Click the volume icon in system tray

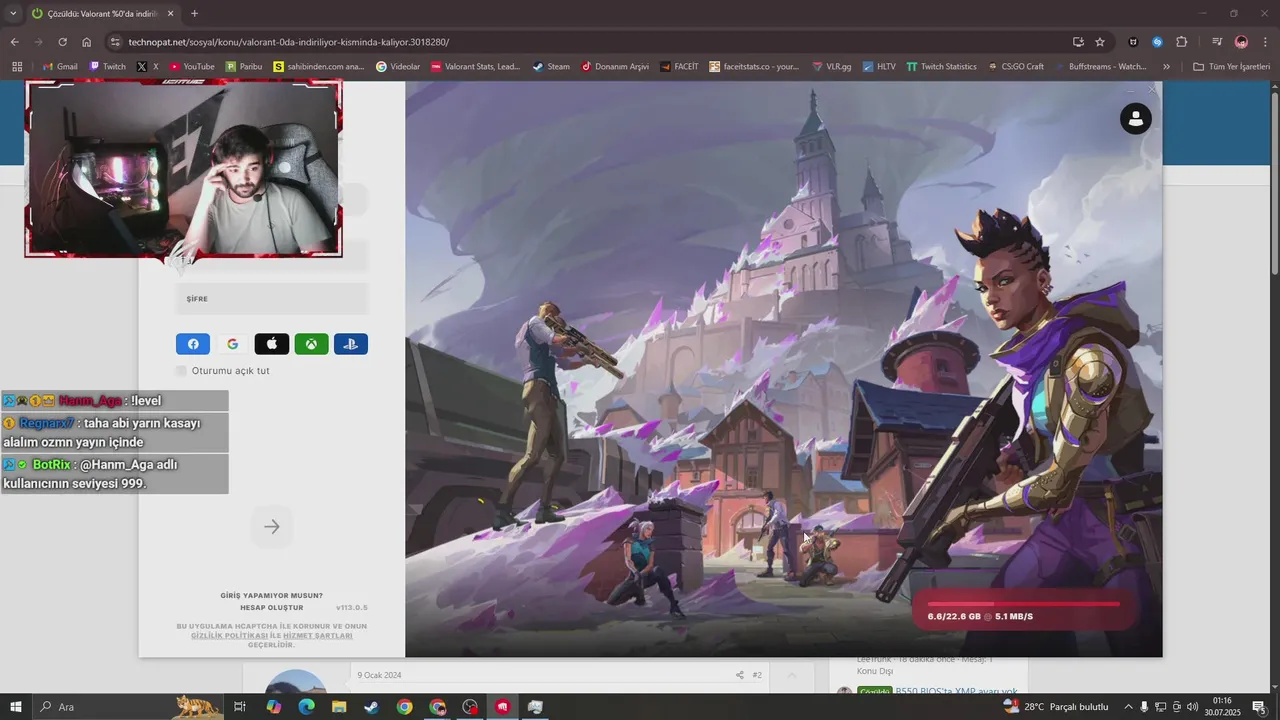pyautogui.click(x=1192, y=707)
